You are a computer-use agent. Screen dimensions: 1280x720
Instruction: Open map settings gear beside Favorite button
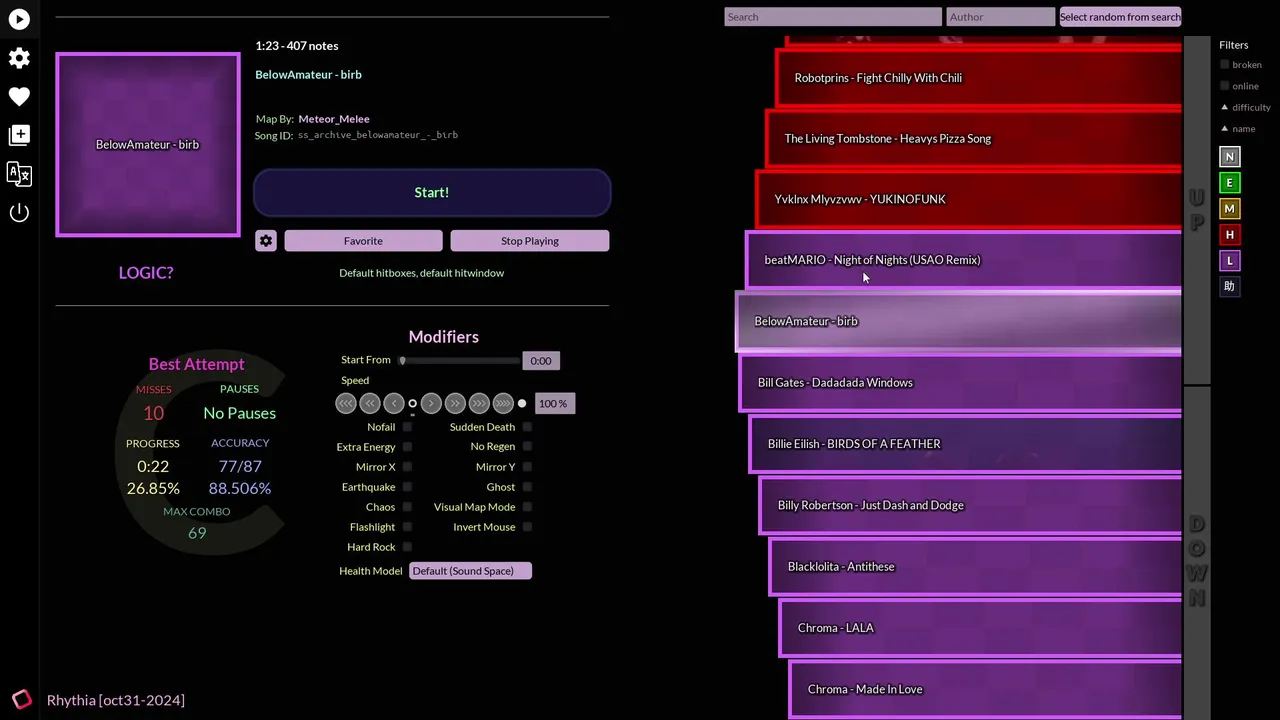pyautogui.click(x=265, y=241)
